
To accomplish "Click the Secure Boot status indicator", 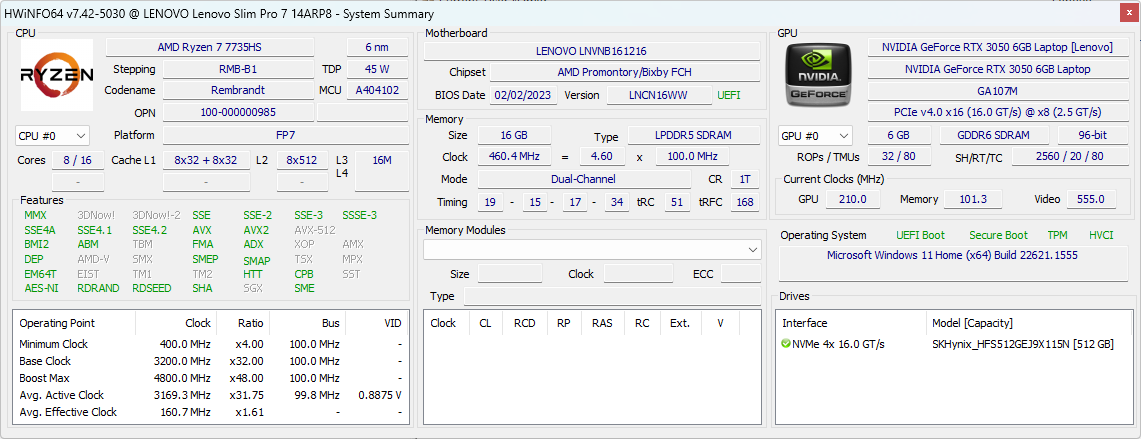I will tap(998, 236).
